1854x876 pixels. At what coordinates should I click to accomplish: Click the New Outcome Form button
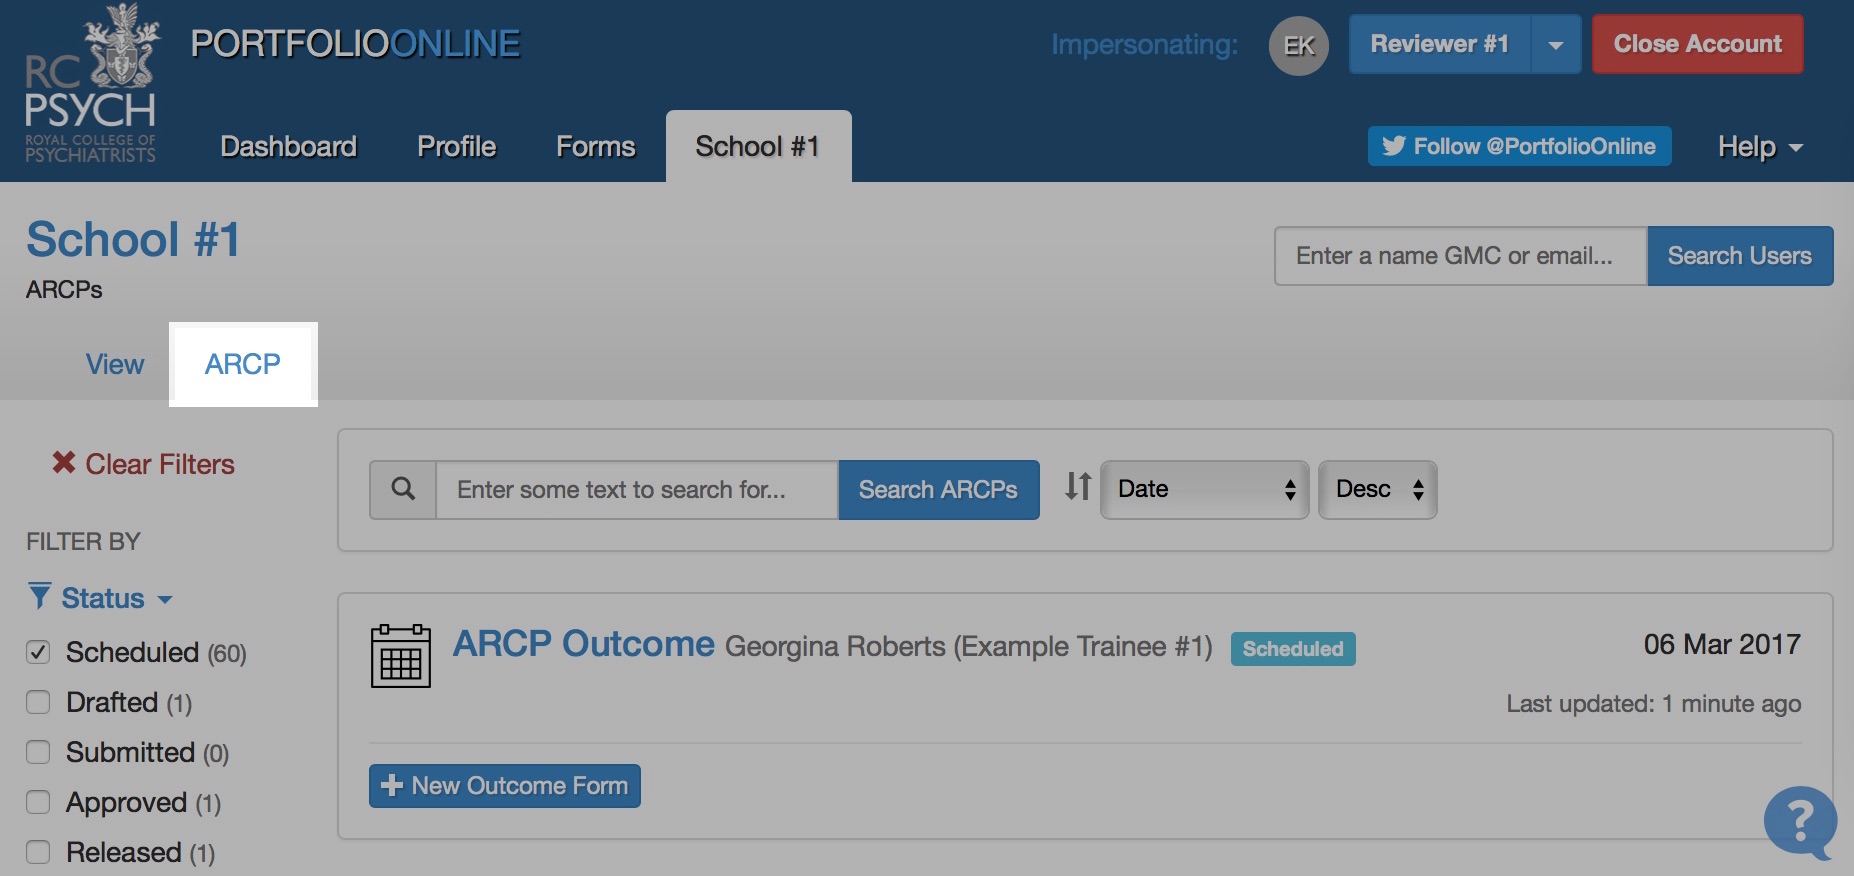click(x=504, y=786)
